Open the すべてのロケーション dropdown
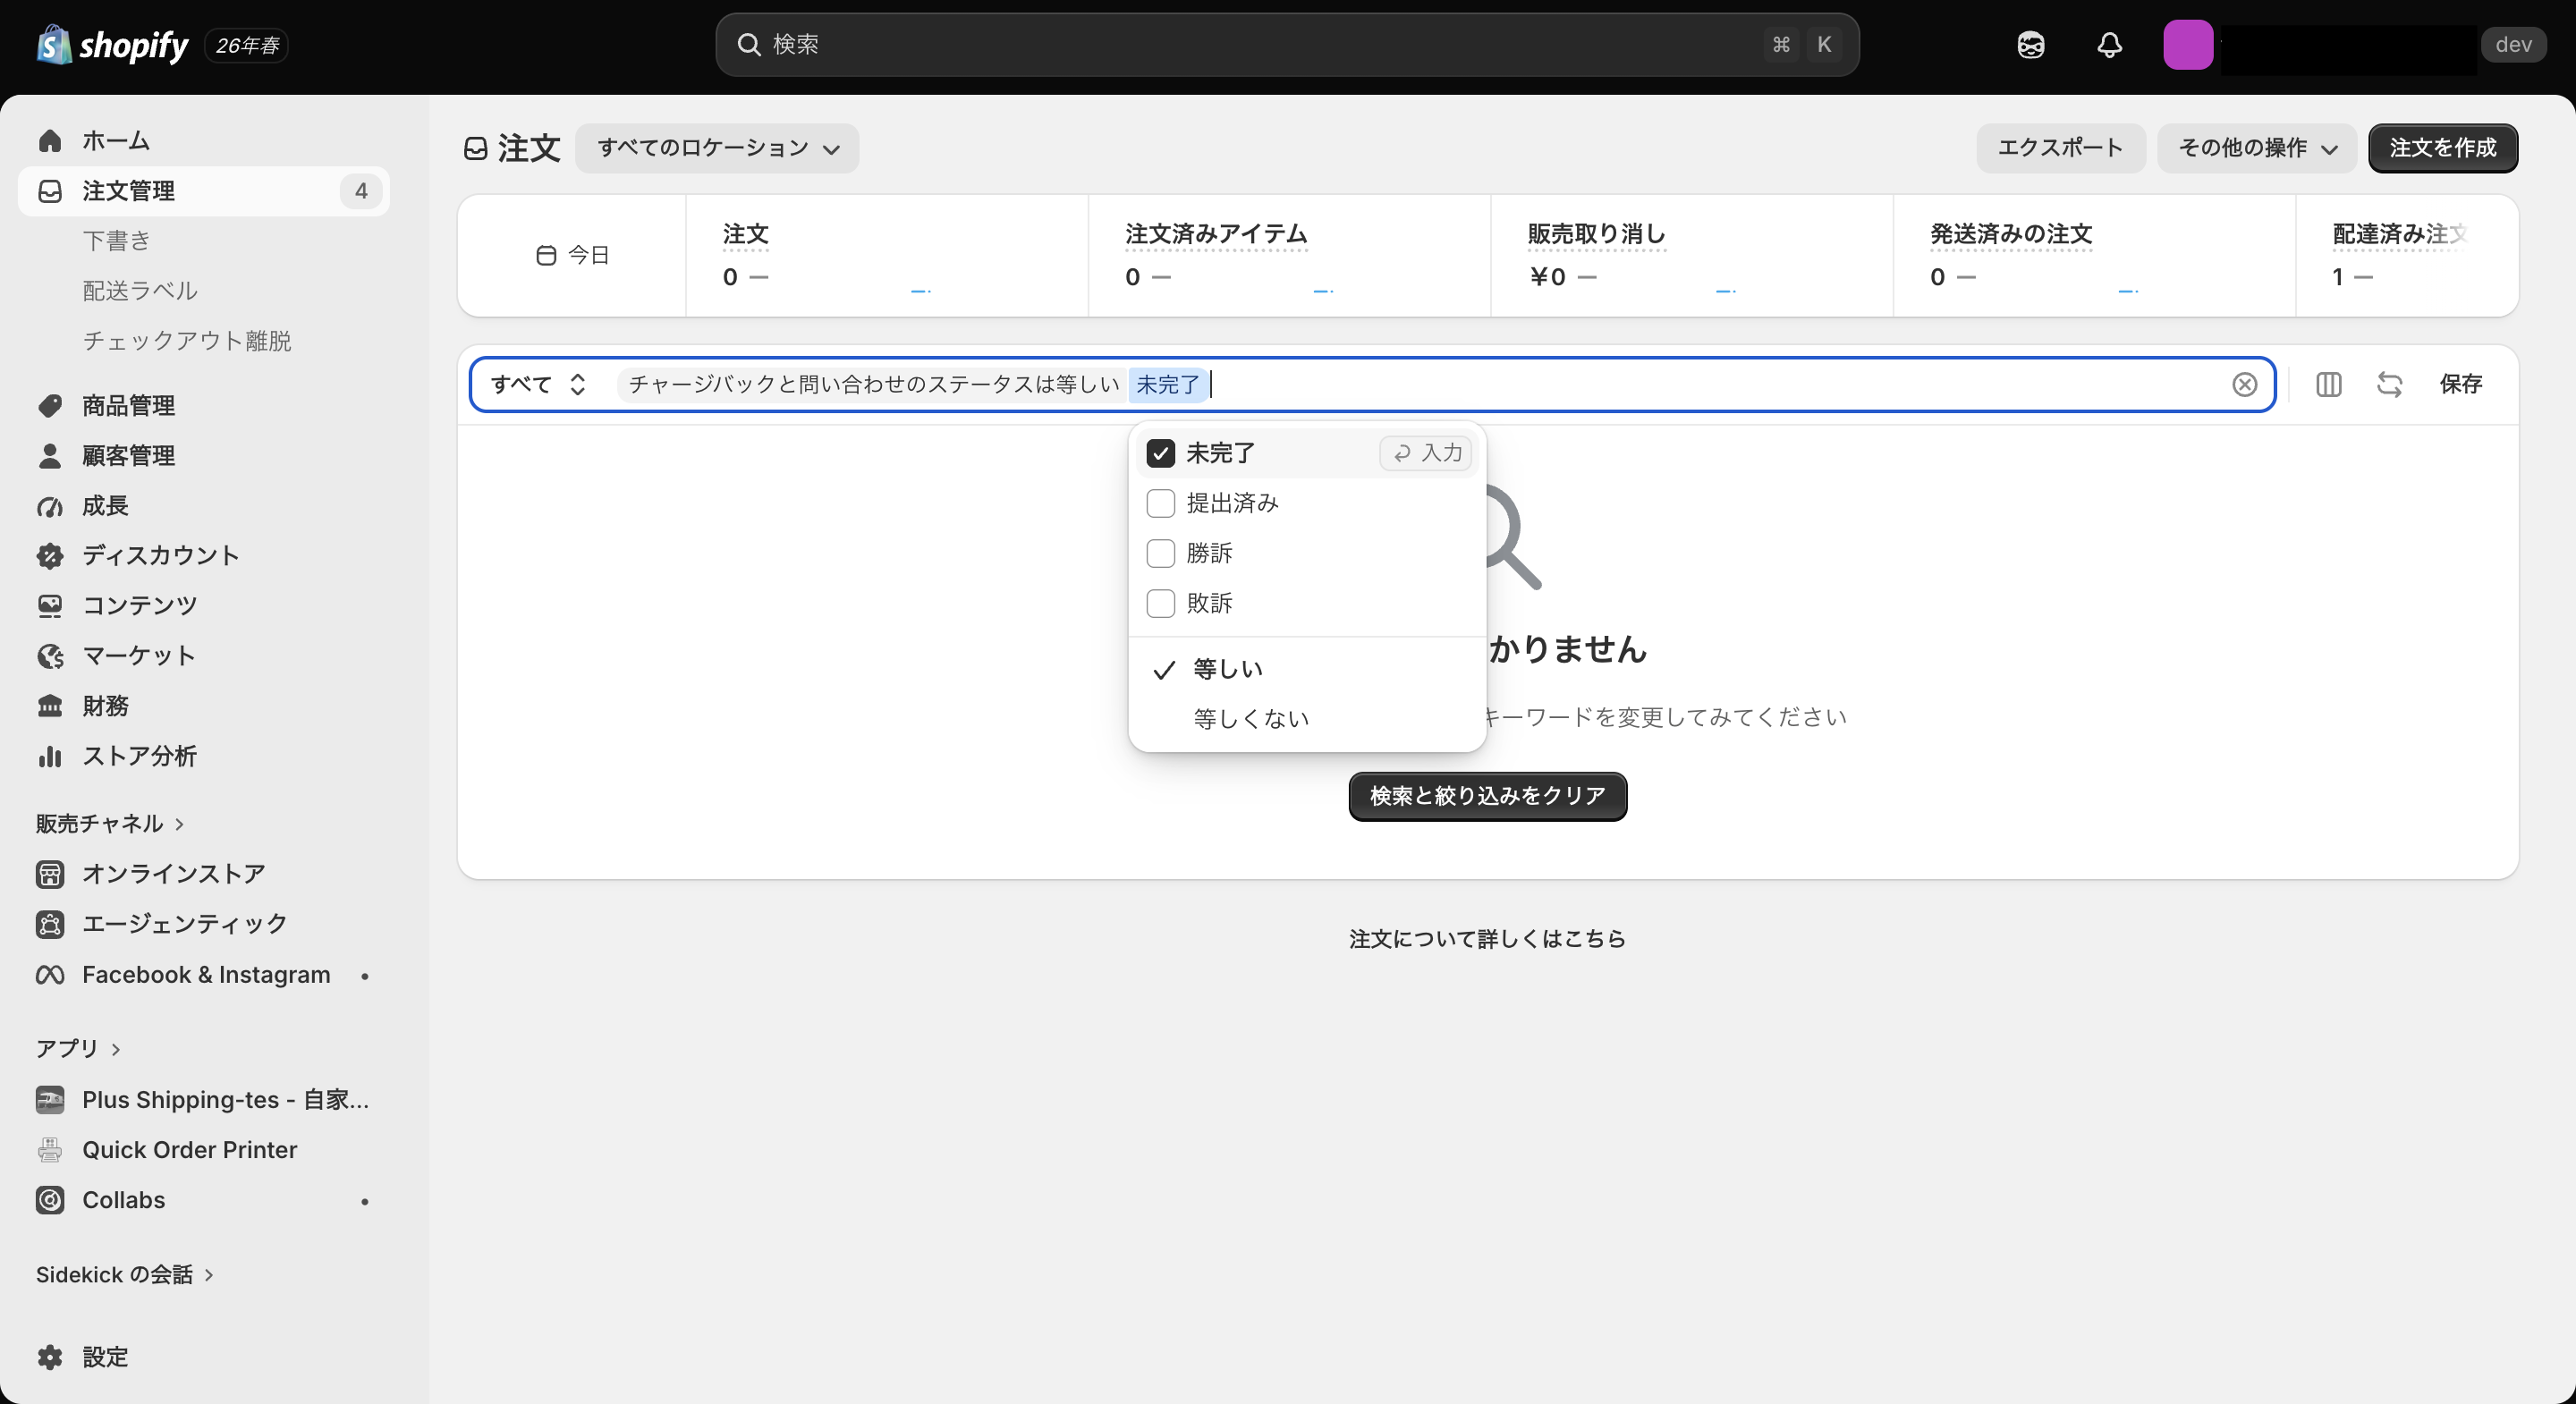Image resolution: width=2576 pixels, height=1404 pixels. tap(717, 148)
